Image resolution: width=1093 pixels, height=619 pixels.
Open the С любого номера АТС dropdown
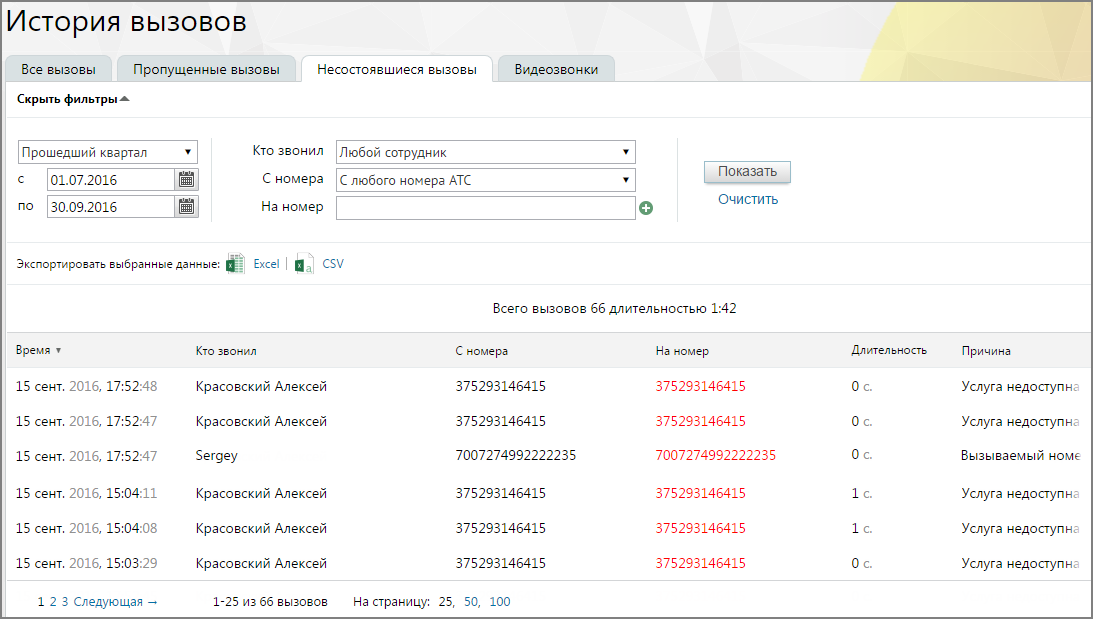[x=486, y=180]
